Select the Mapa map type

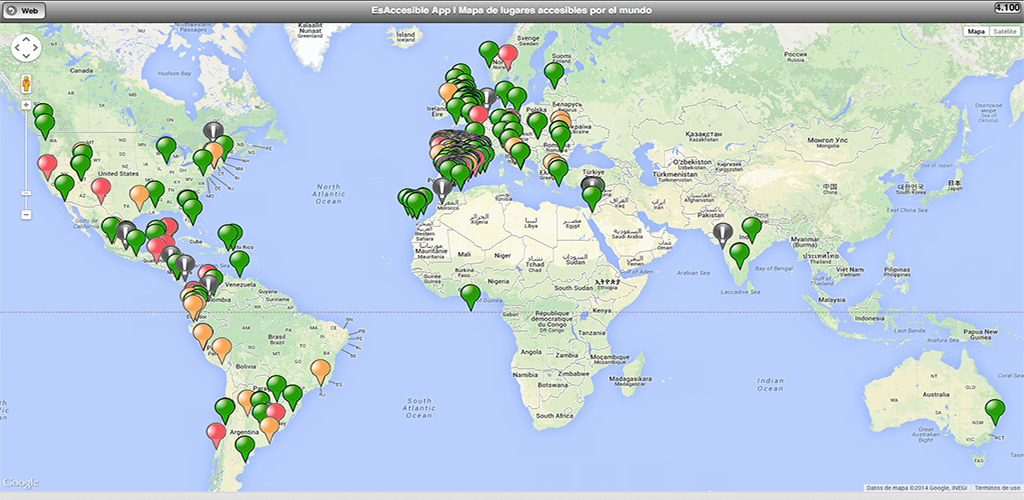point(975,32)
